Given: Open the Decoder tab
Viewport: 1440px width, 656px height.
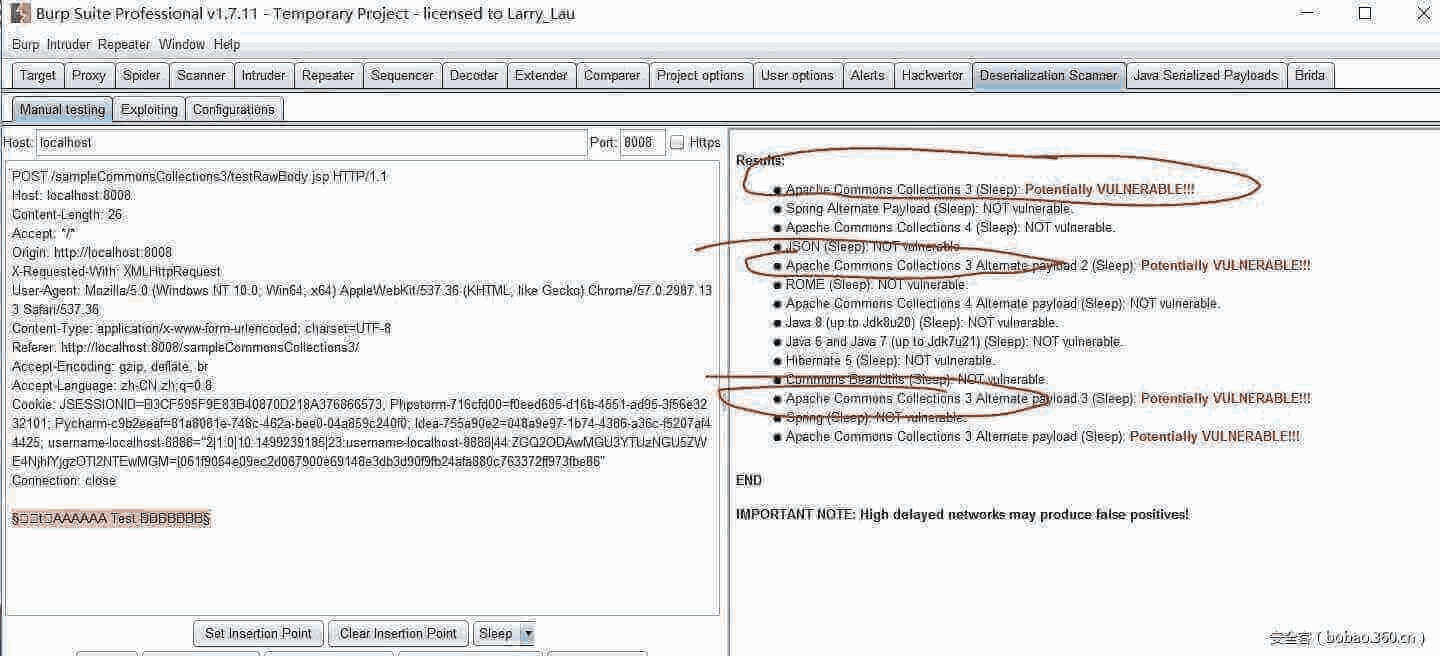Looking at the screenshot, I should pos(474,75).
